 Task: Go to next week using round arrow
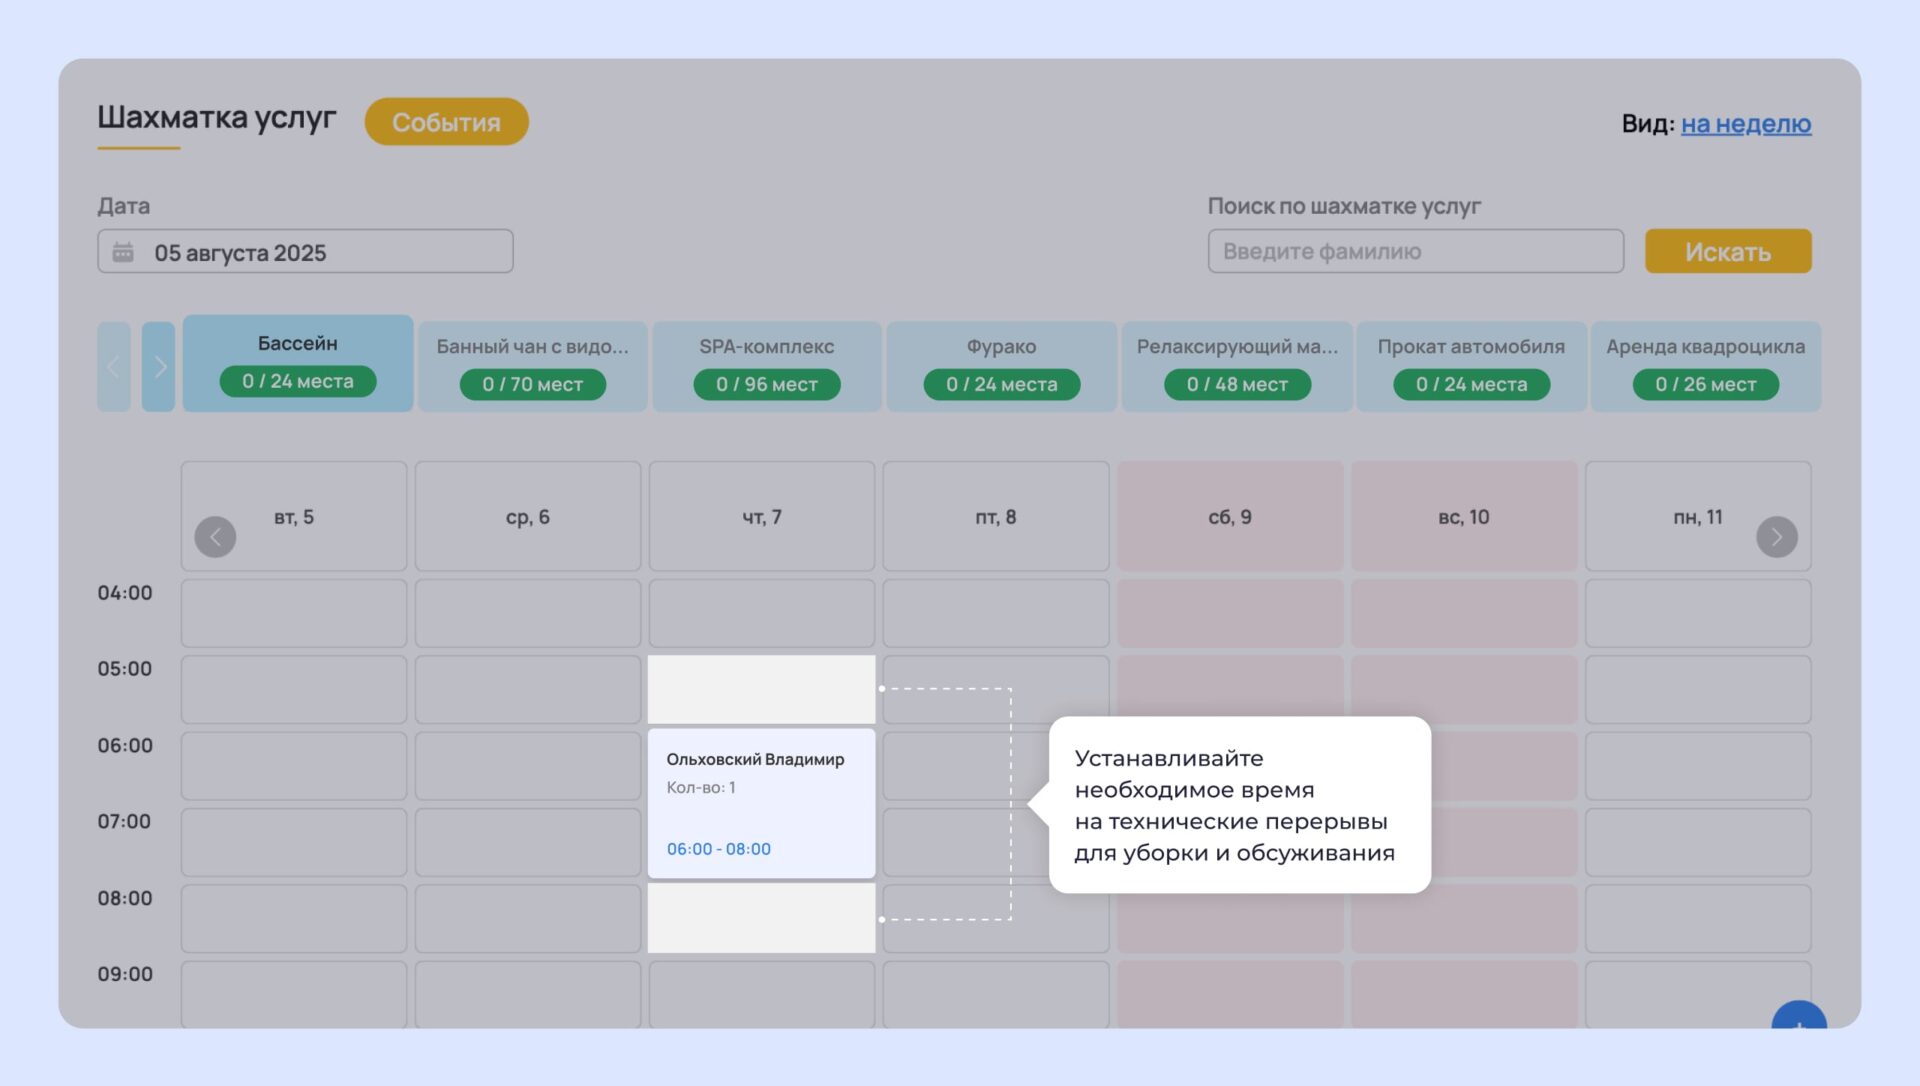point(1776,537)
